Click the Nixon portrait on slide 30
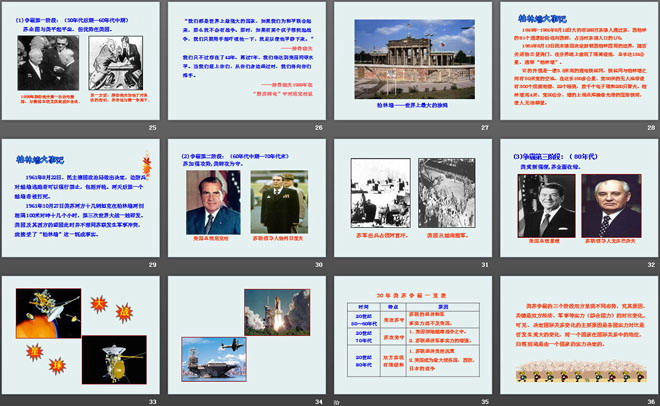Image resolution: width=660 pixels, height=406 pixels. point(213,202)
